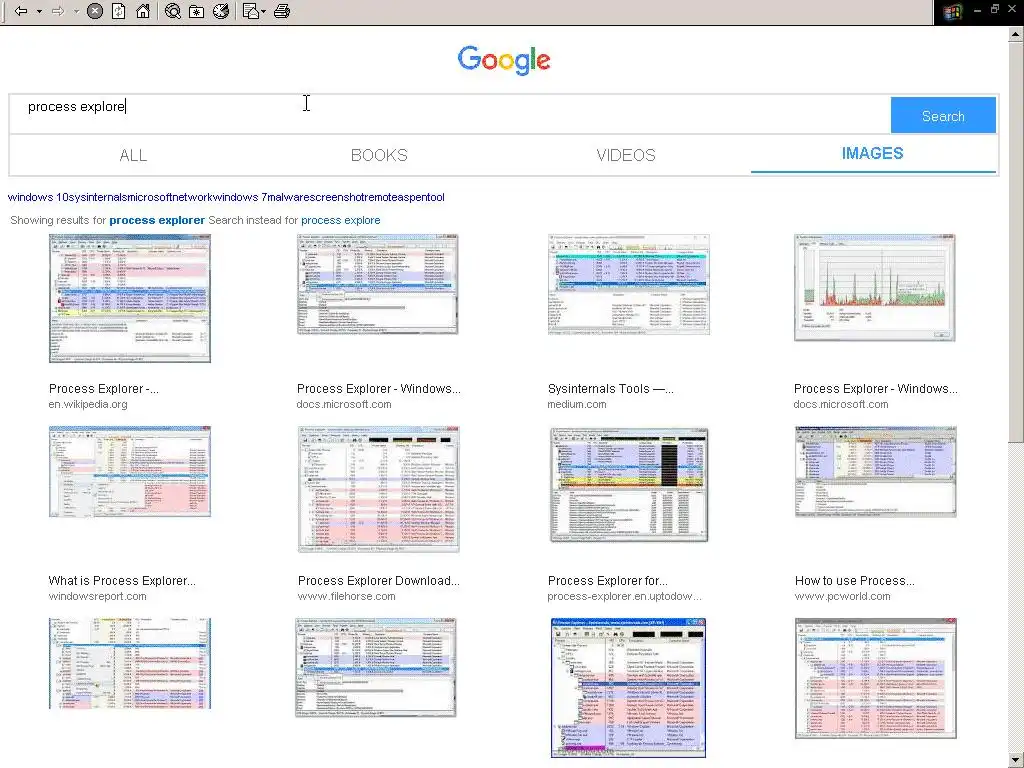Screen dimensions: 1024x768
Task: Open third-row thumbnail under uptodown result
Action: click(628, 688)
